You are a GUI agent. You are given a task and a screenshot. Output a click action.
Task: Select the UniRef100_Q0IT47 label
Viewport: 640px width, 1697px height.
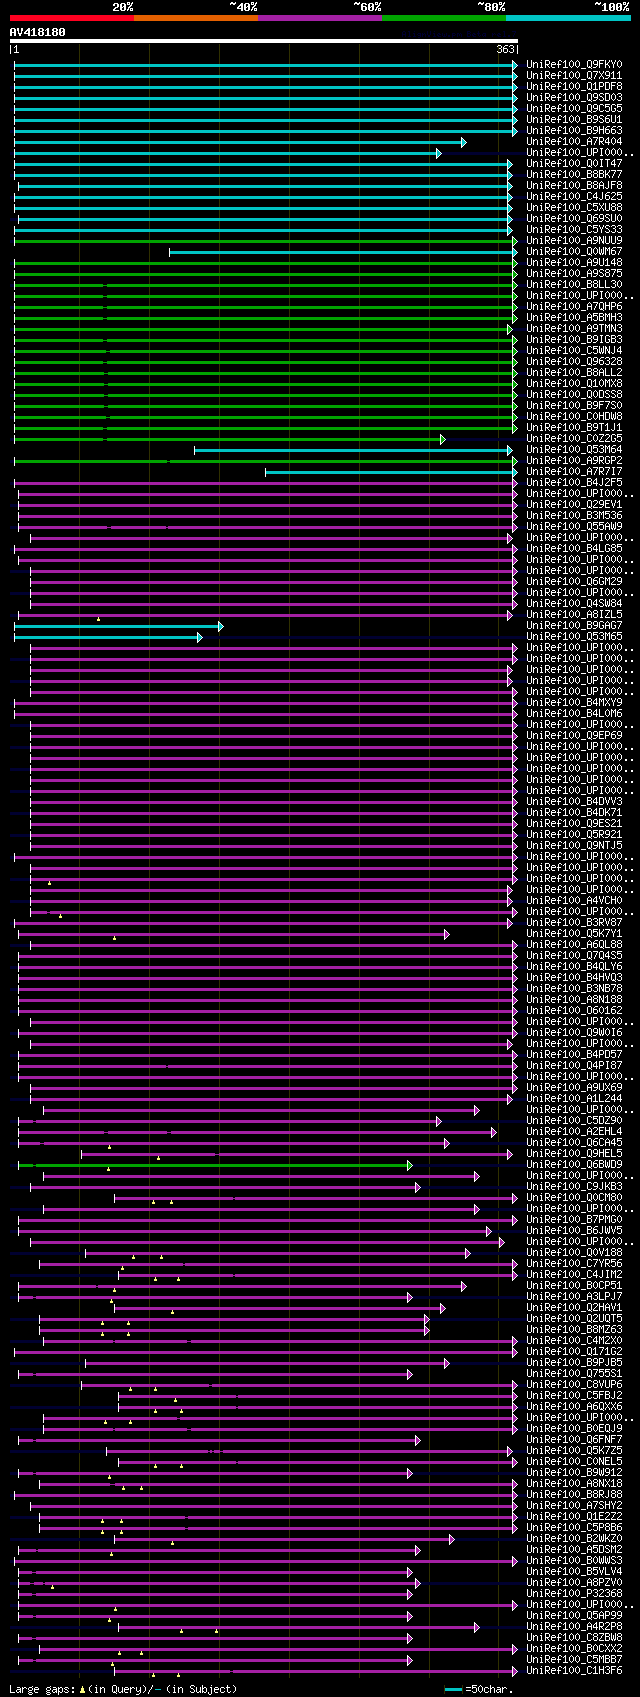574,163
